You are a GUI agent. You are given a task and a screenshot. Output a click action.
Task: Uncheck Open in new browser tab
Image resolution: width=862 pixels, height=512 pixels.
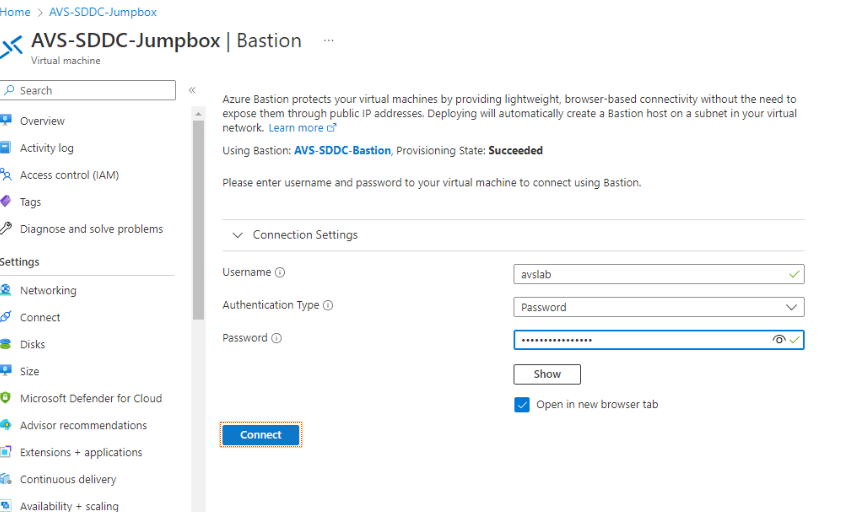pos(522,405)
